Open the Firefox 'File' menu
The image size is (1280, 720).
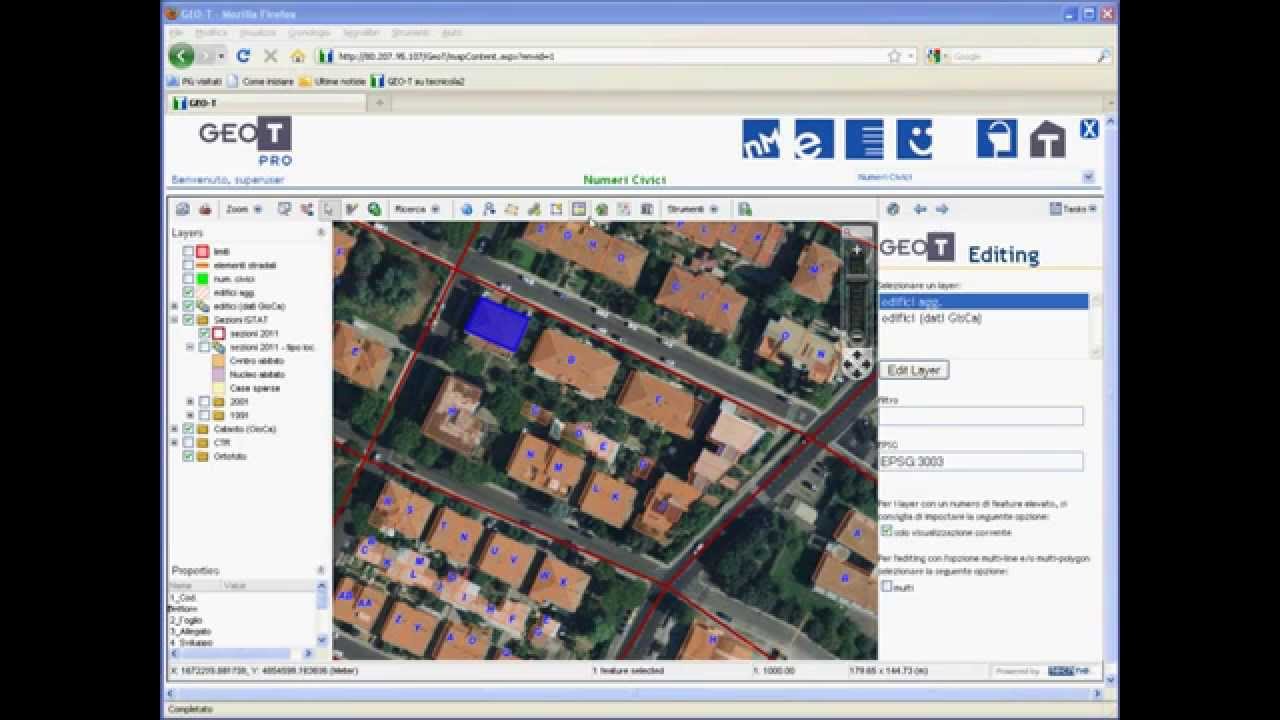176,33
